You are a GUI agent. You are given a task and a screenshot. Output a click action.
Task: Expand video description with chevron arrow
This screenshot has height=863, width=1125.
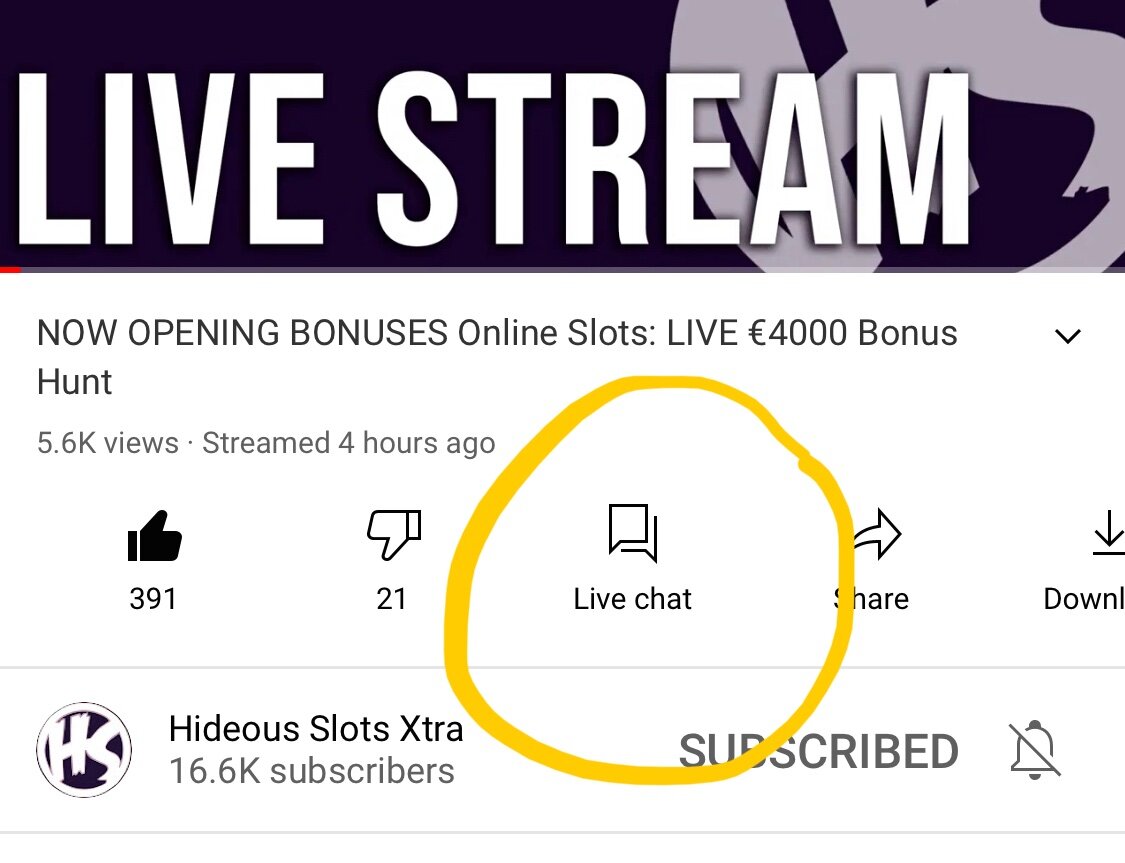coord(1068,336)
